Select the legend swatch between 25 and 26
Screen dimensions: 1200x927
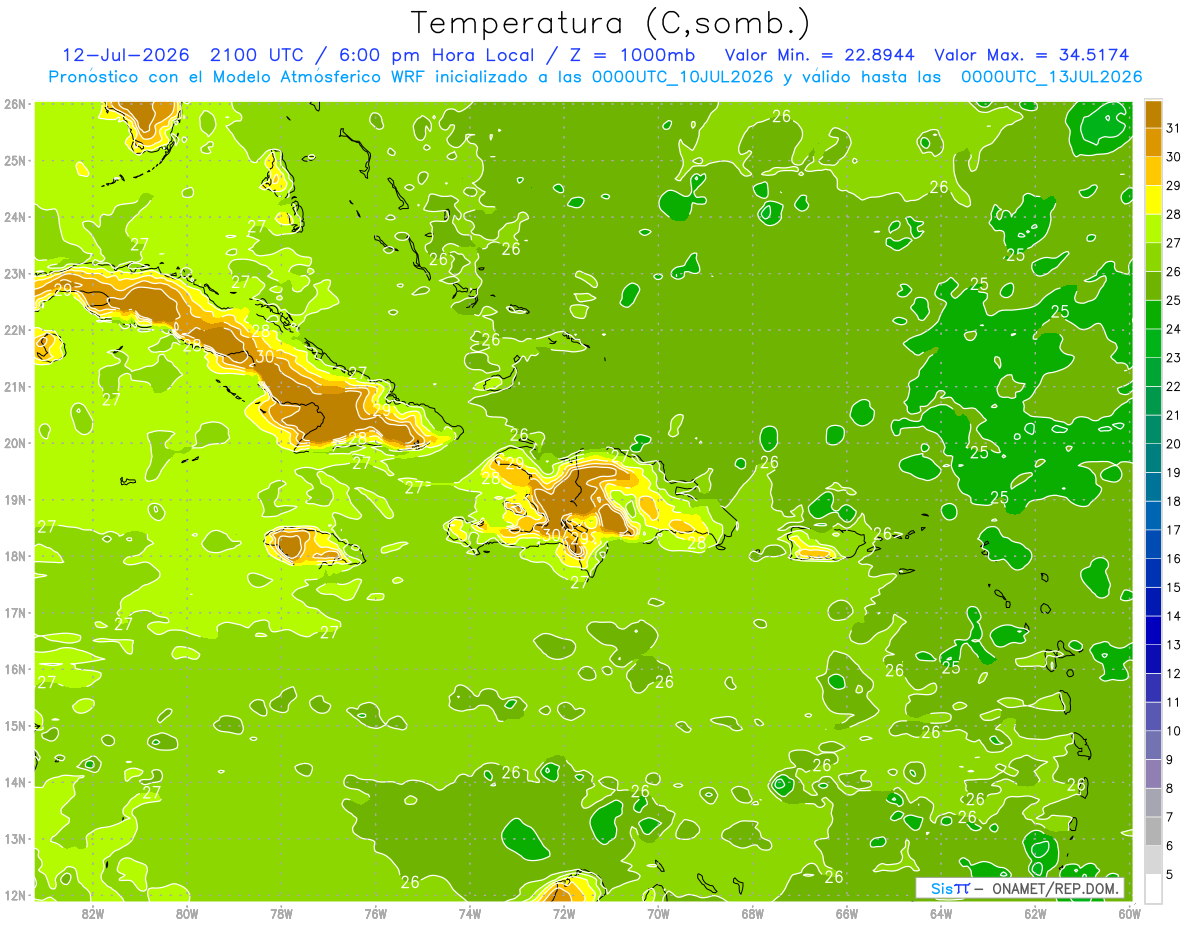(x=1153, y=286)
